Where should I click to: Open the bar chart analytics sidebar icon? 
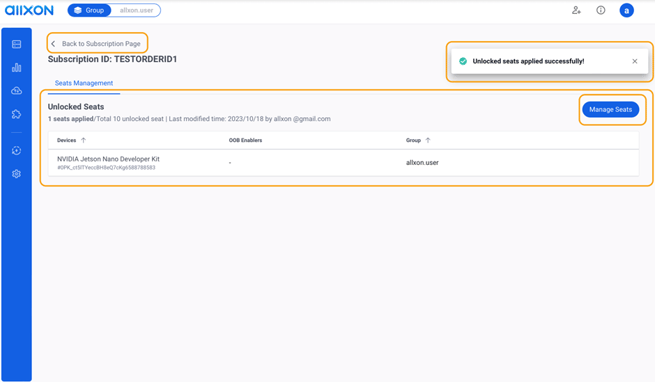pyautogui.click(x=16, y=67)
